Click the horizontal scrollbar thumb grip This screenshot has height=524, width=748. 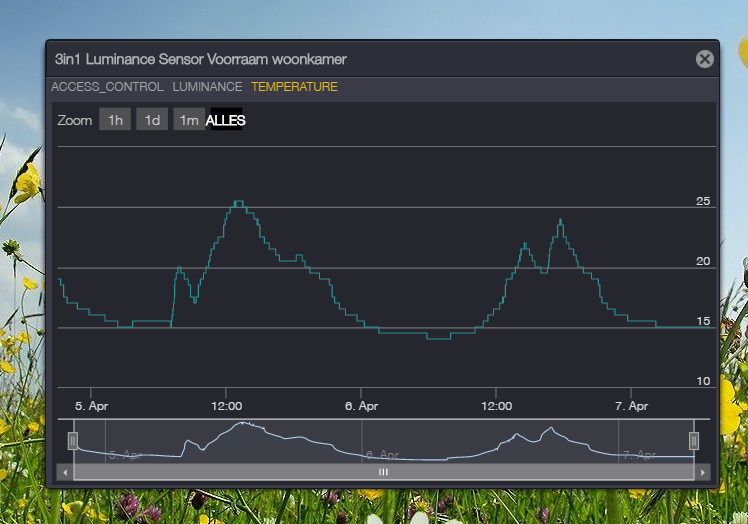(x=382, y=471)
